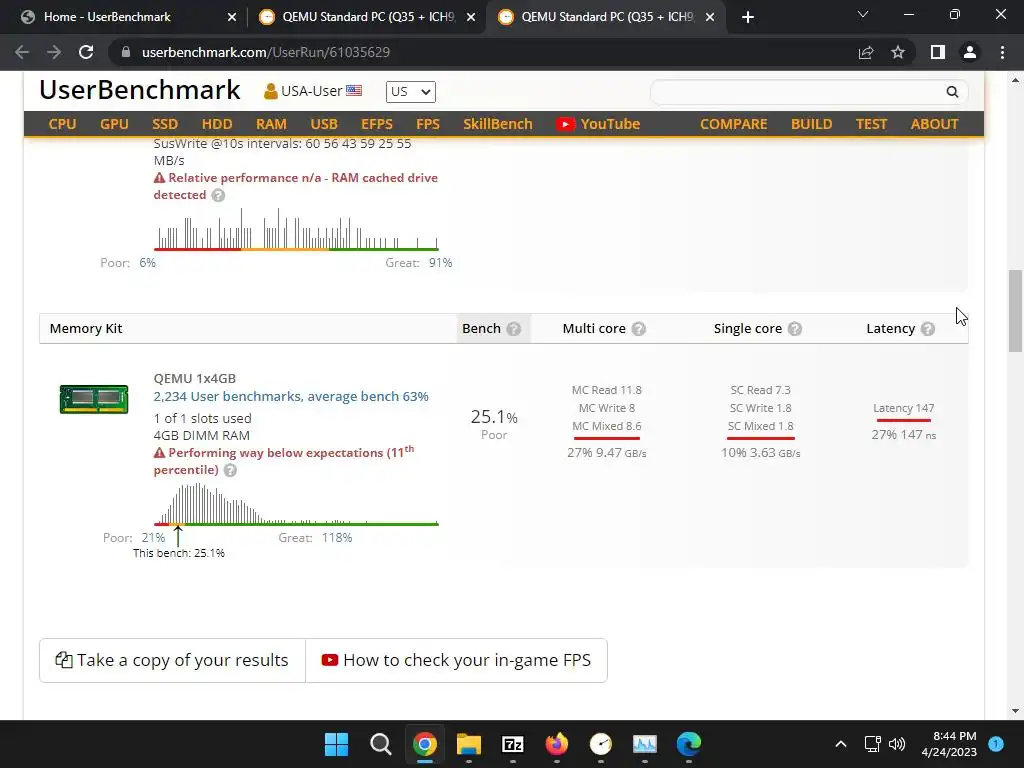Open a new browser tab

748,17
